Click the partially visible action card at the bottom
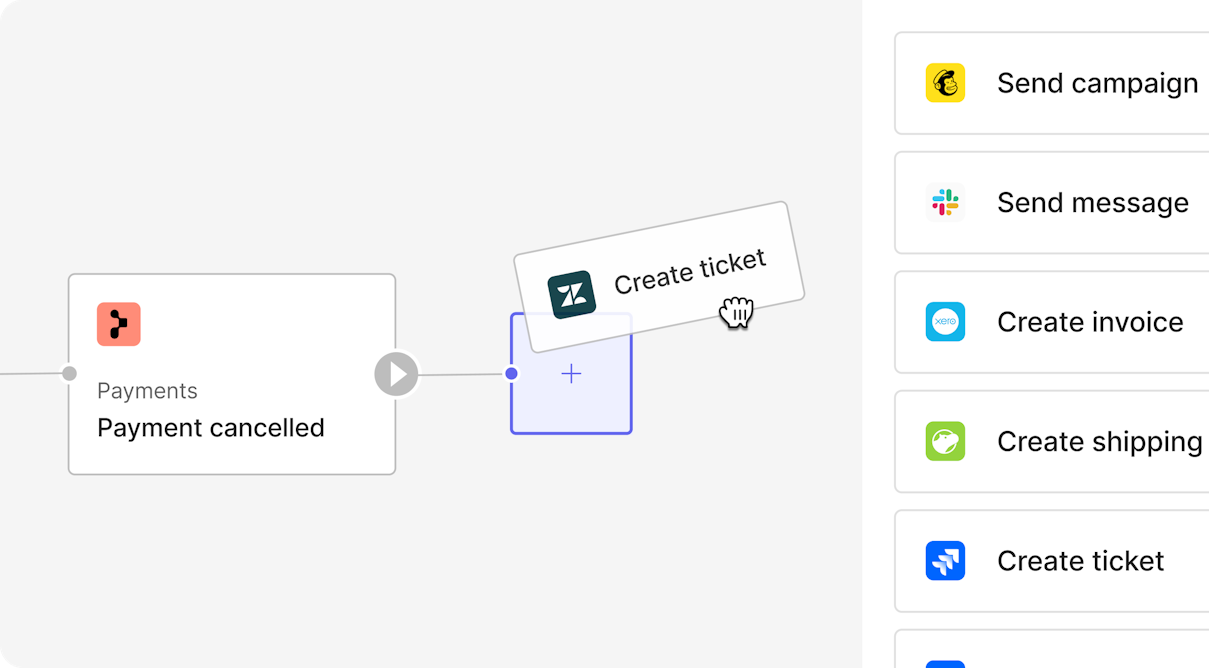This screenshot has height=668, width=1209. point(1052,649)
